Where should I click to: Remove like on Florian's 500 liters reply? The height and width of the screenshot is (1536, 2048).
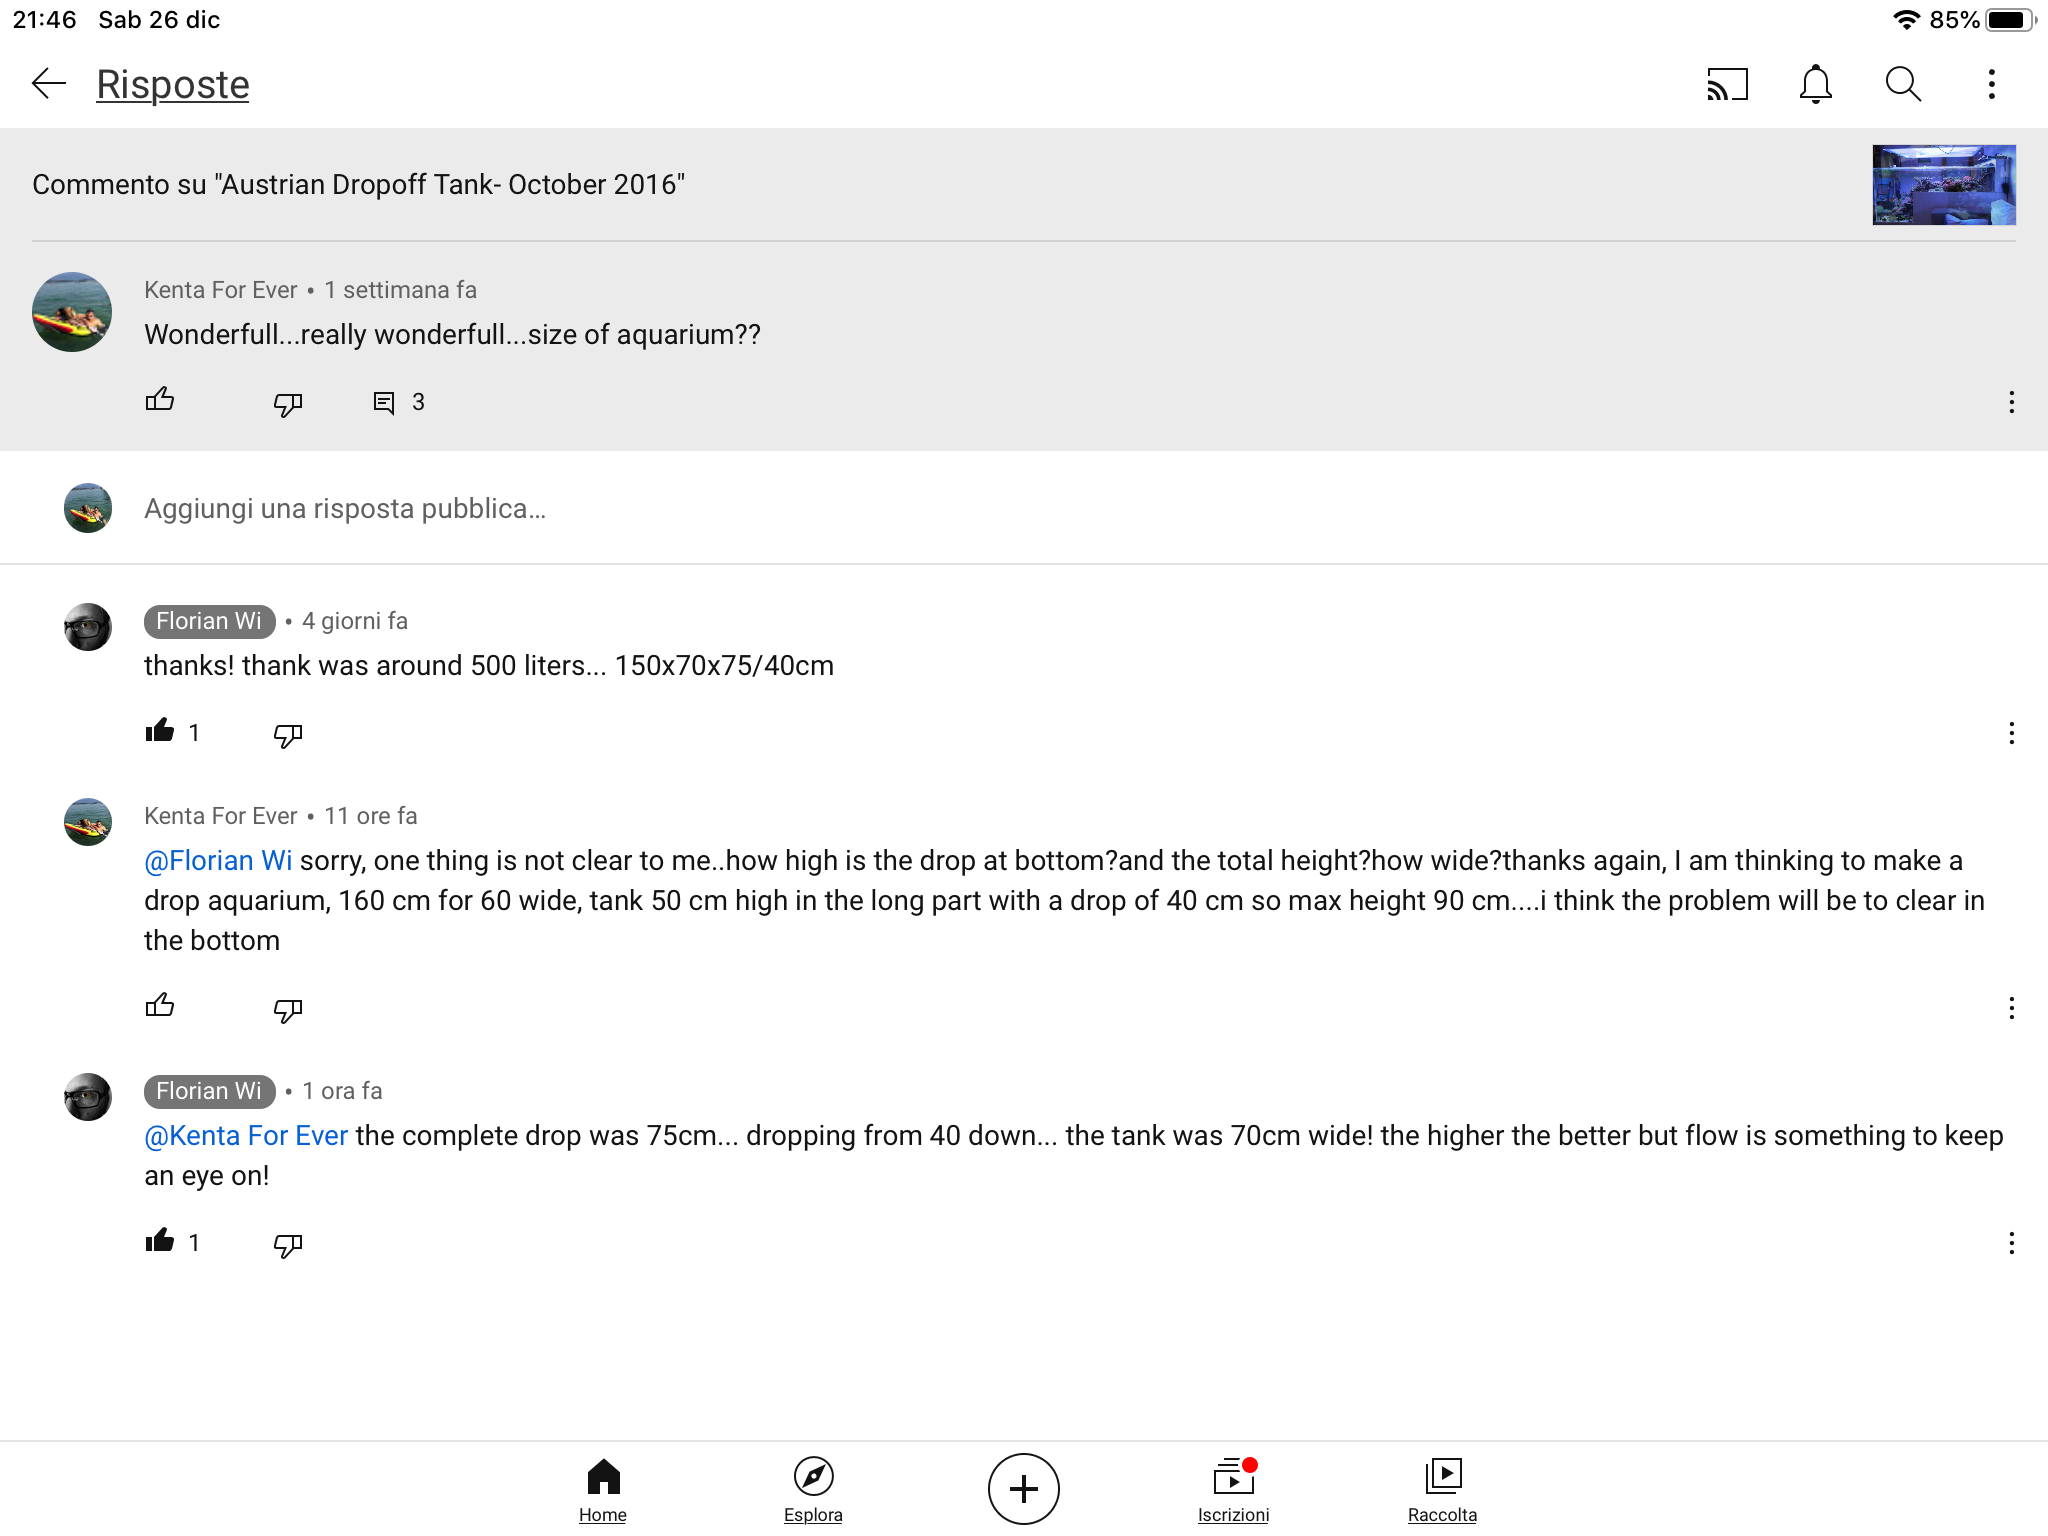click(x=160, y=732)
